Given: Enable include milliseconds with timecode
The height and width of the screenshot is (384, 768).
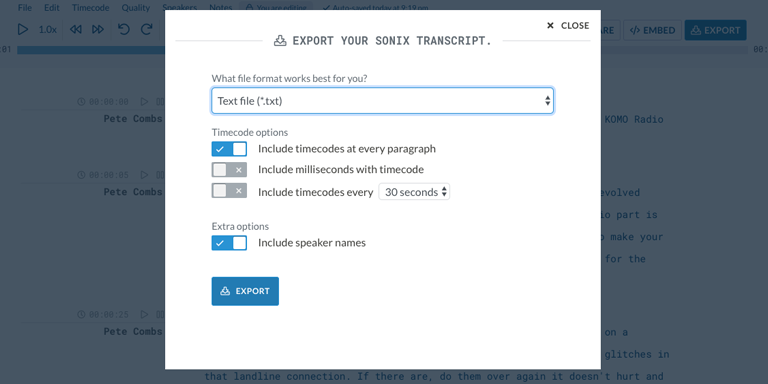Looking at the screenshot, I should coord(229,169).
